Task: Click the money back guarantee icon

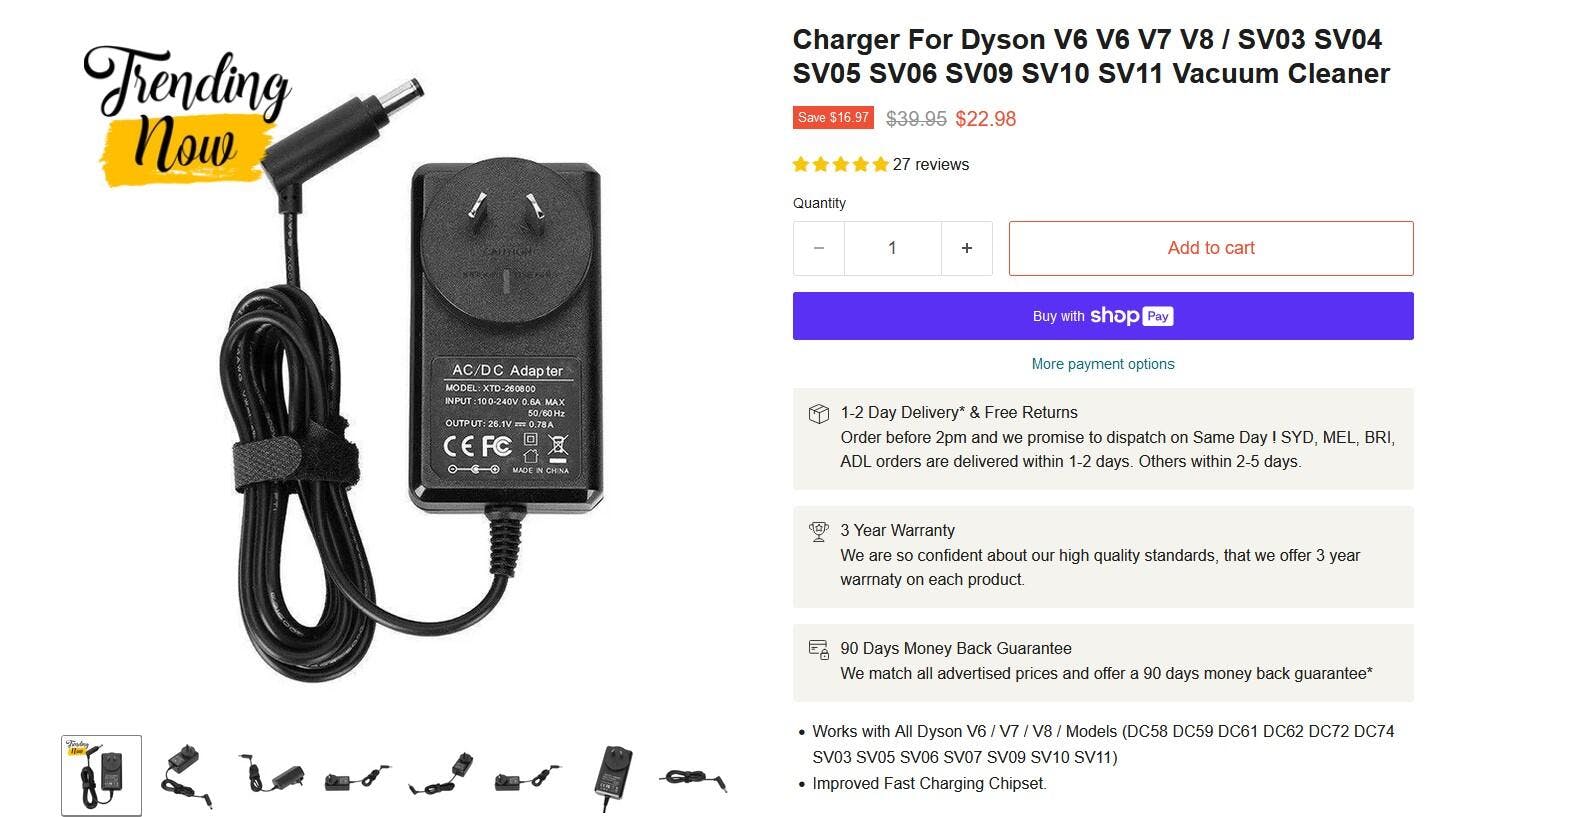Action: (x=819, y=649)
